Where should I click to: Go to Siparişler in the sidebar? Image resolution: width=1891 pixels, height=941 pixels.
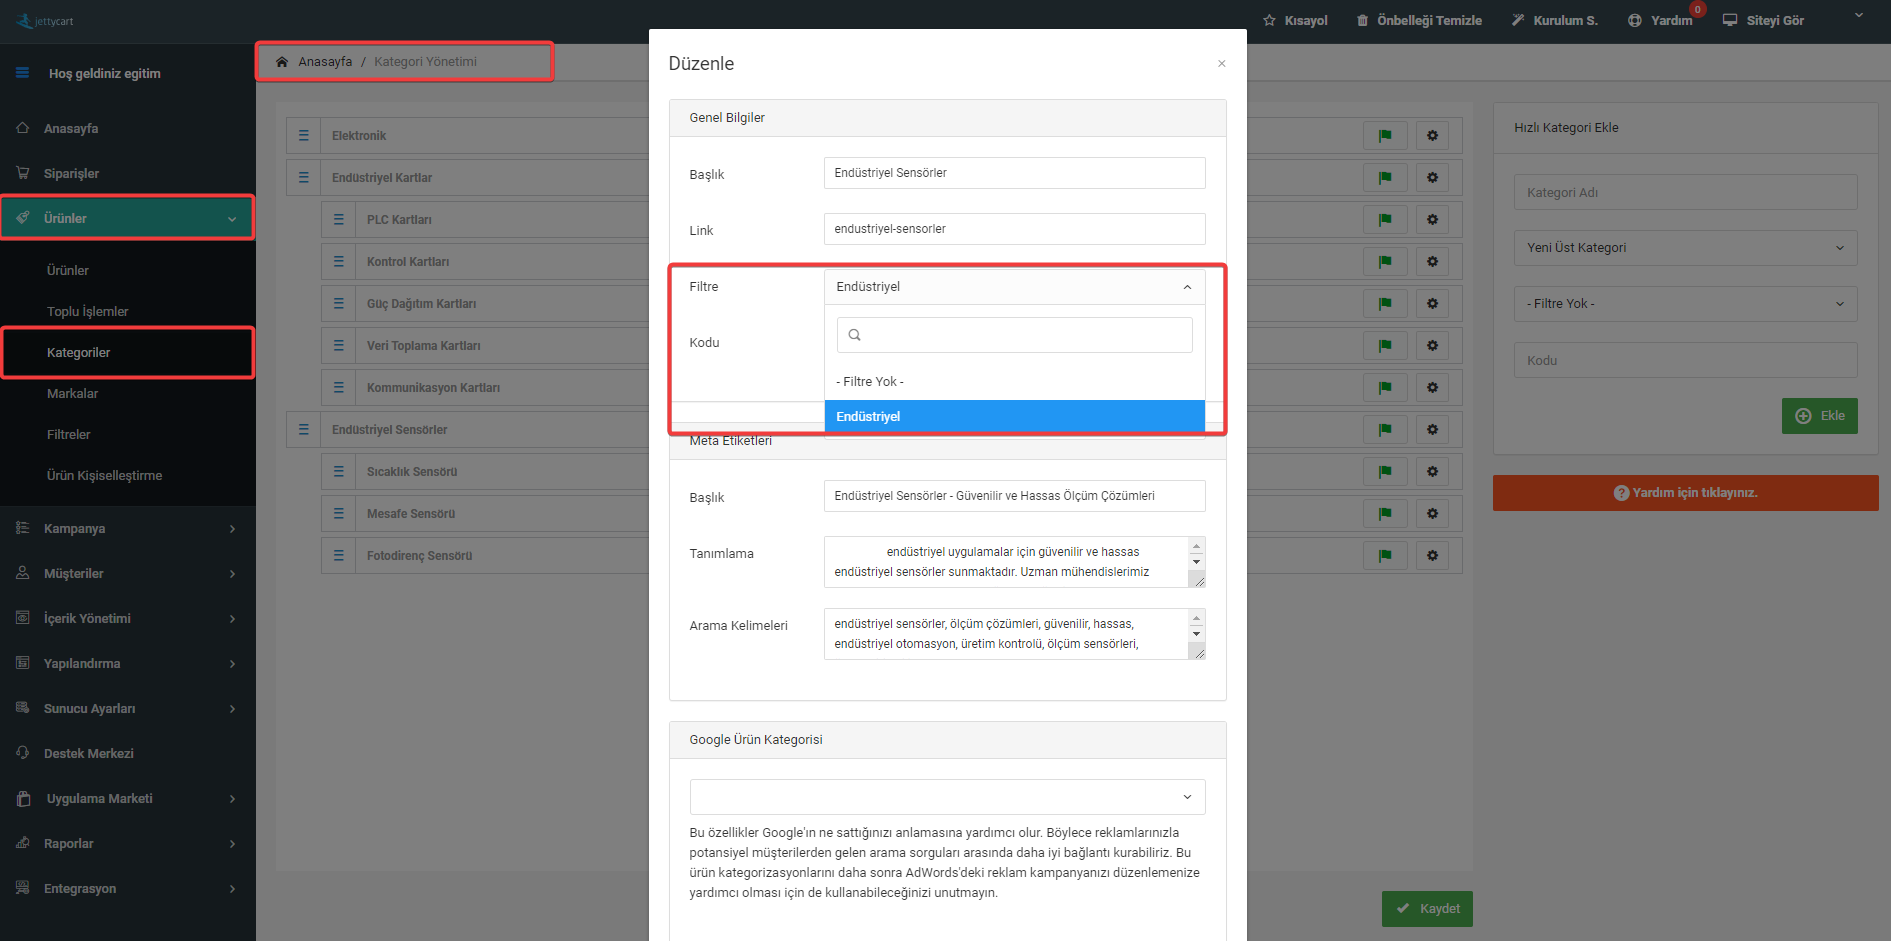(71, 174)
